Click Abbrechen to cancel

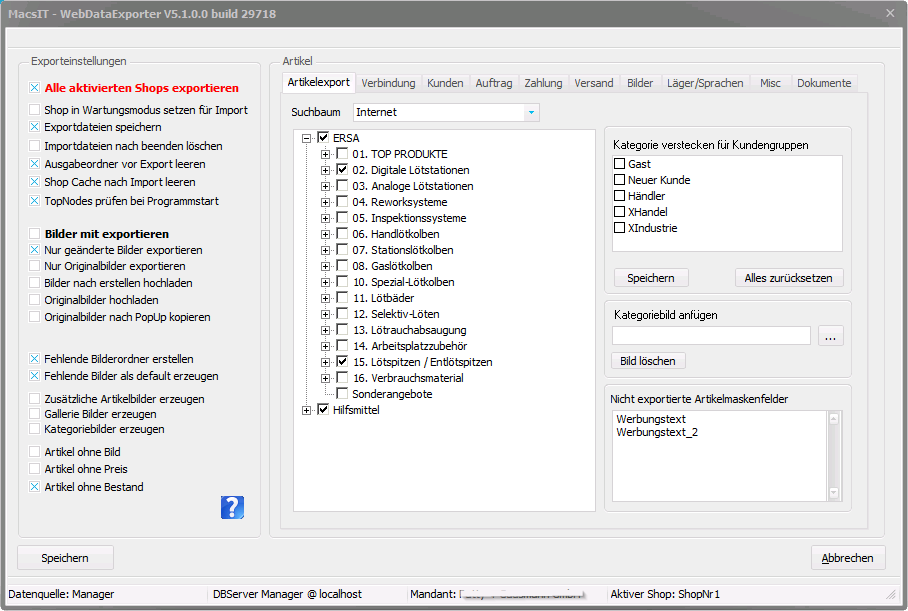[848, 558]
